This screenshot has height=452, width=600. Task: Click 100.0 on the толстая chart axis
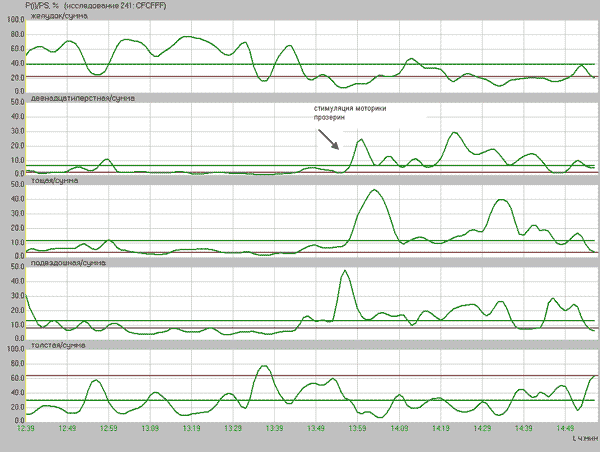(x=16, y=349)
